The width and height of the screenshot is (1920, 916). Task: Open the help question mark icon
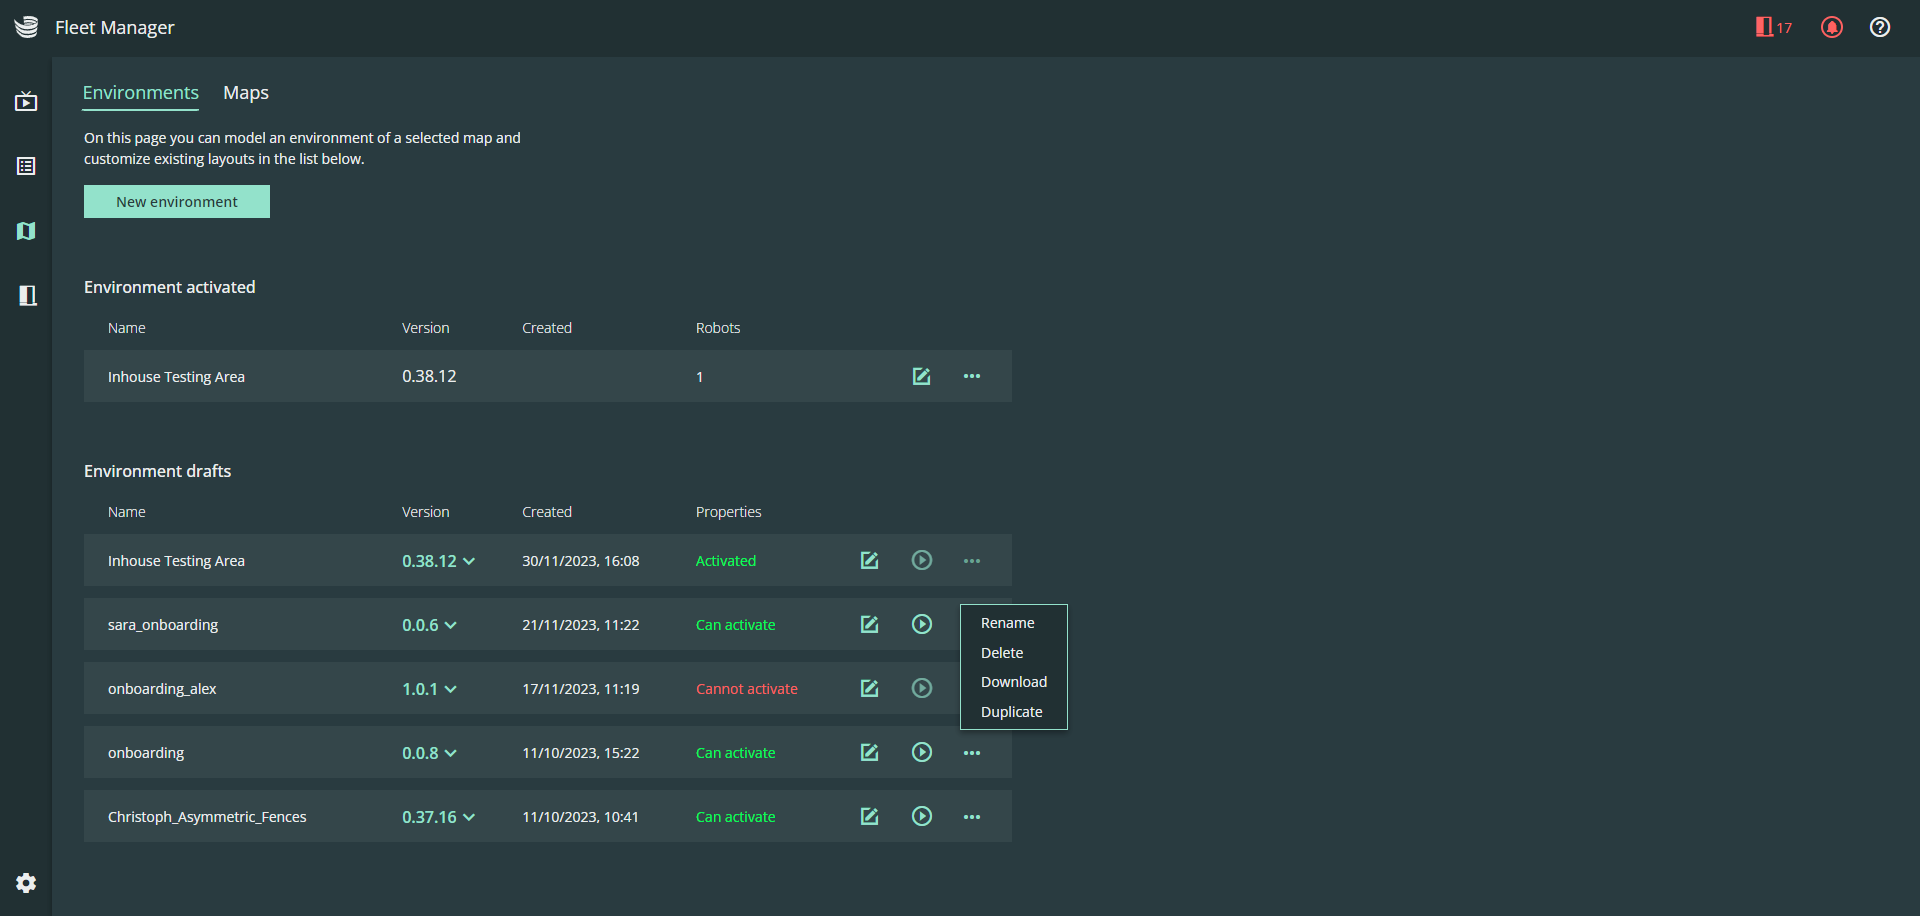1880,28
